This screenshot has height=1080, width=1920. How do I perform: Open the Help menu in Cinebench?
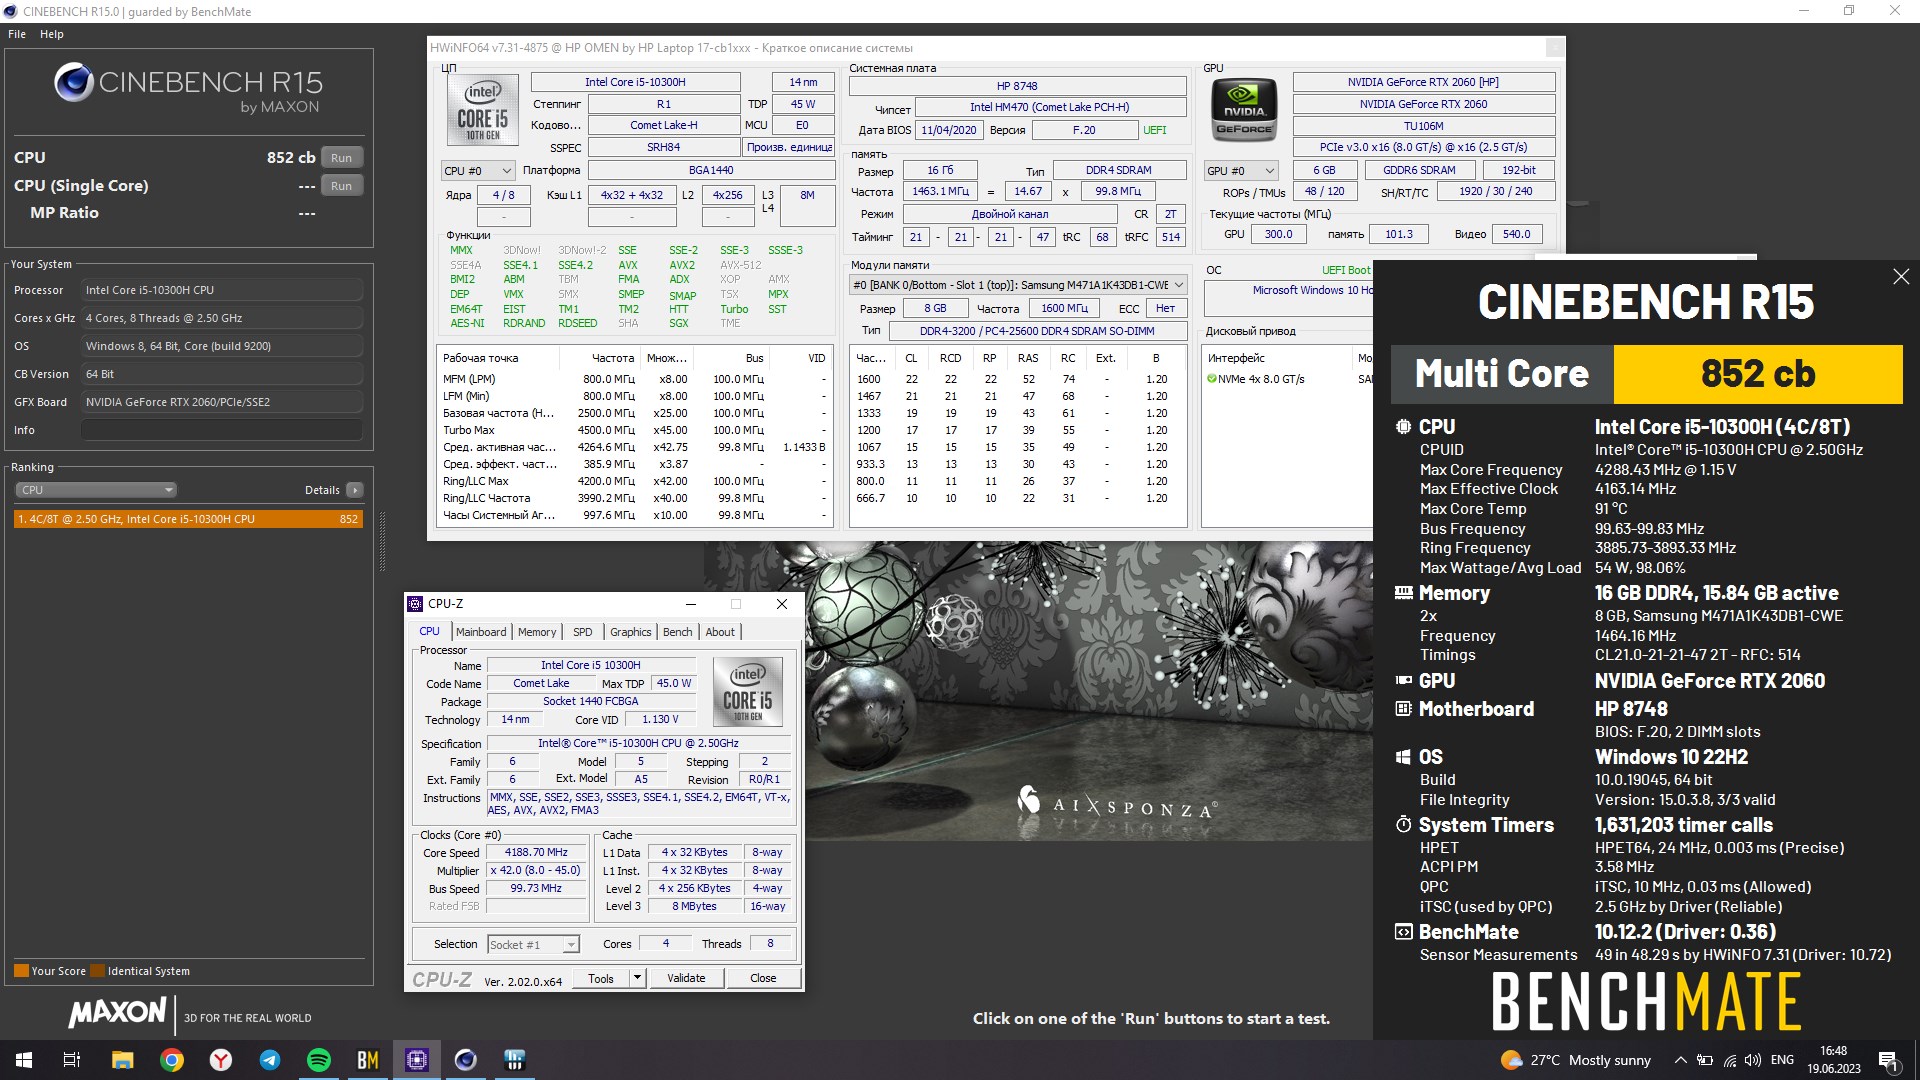click(52, 34)
